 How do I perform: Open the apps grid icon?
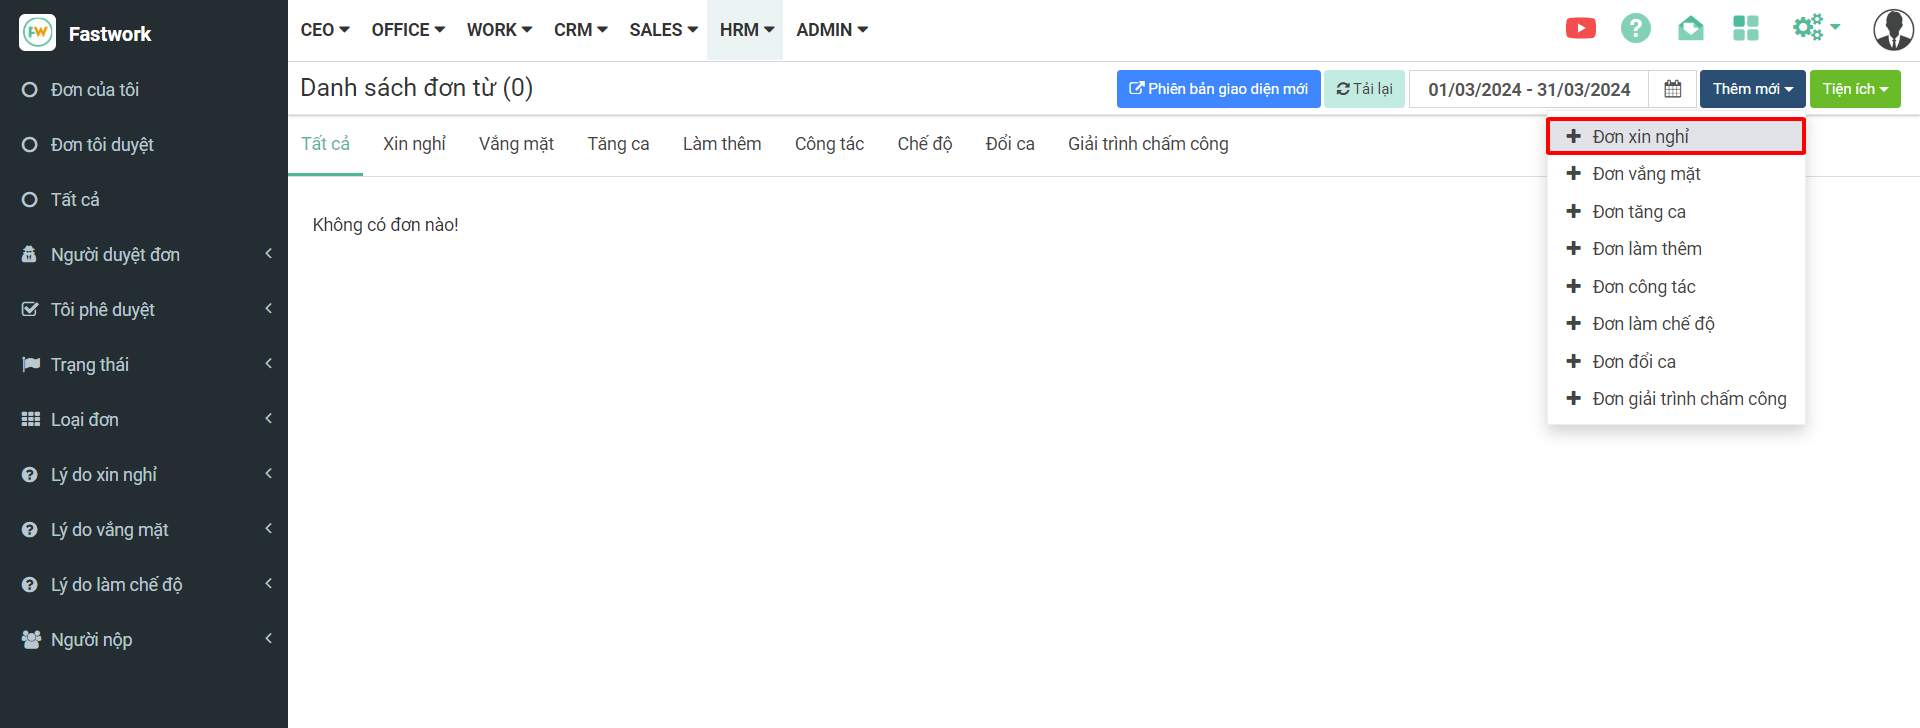coord(1745,28)
